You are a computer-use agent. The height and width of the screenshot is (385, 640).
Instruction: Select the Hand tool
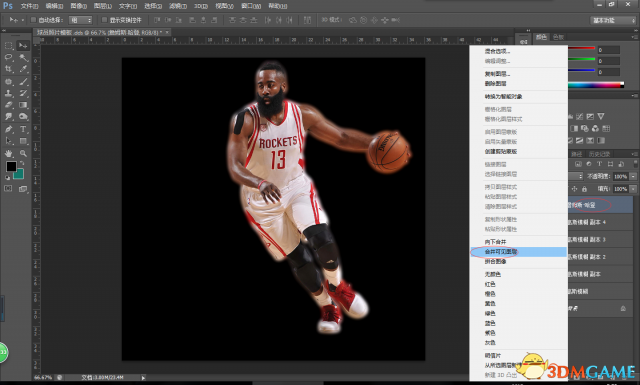(x=9, y=154)
